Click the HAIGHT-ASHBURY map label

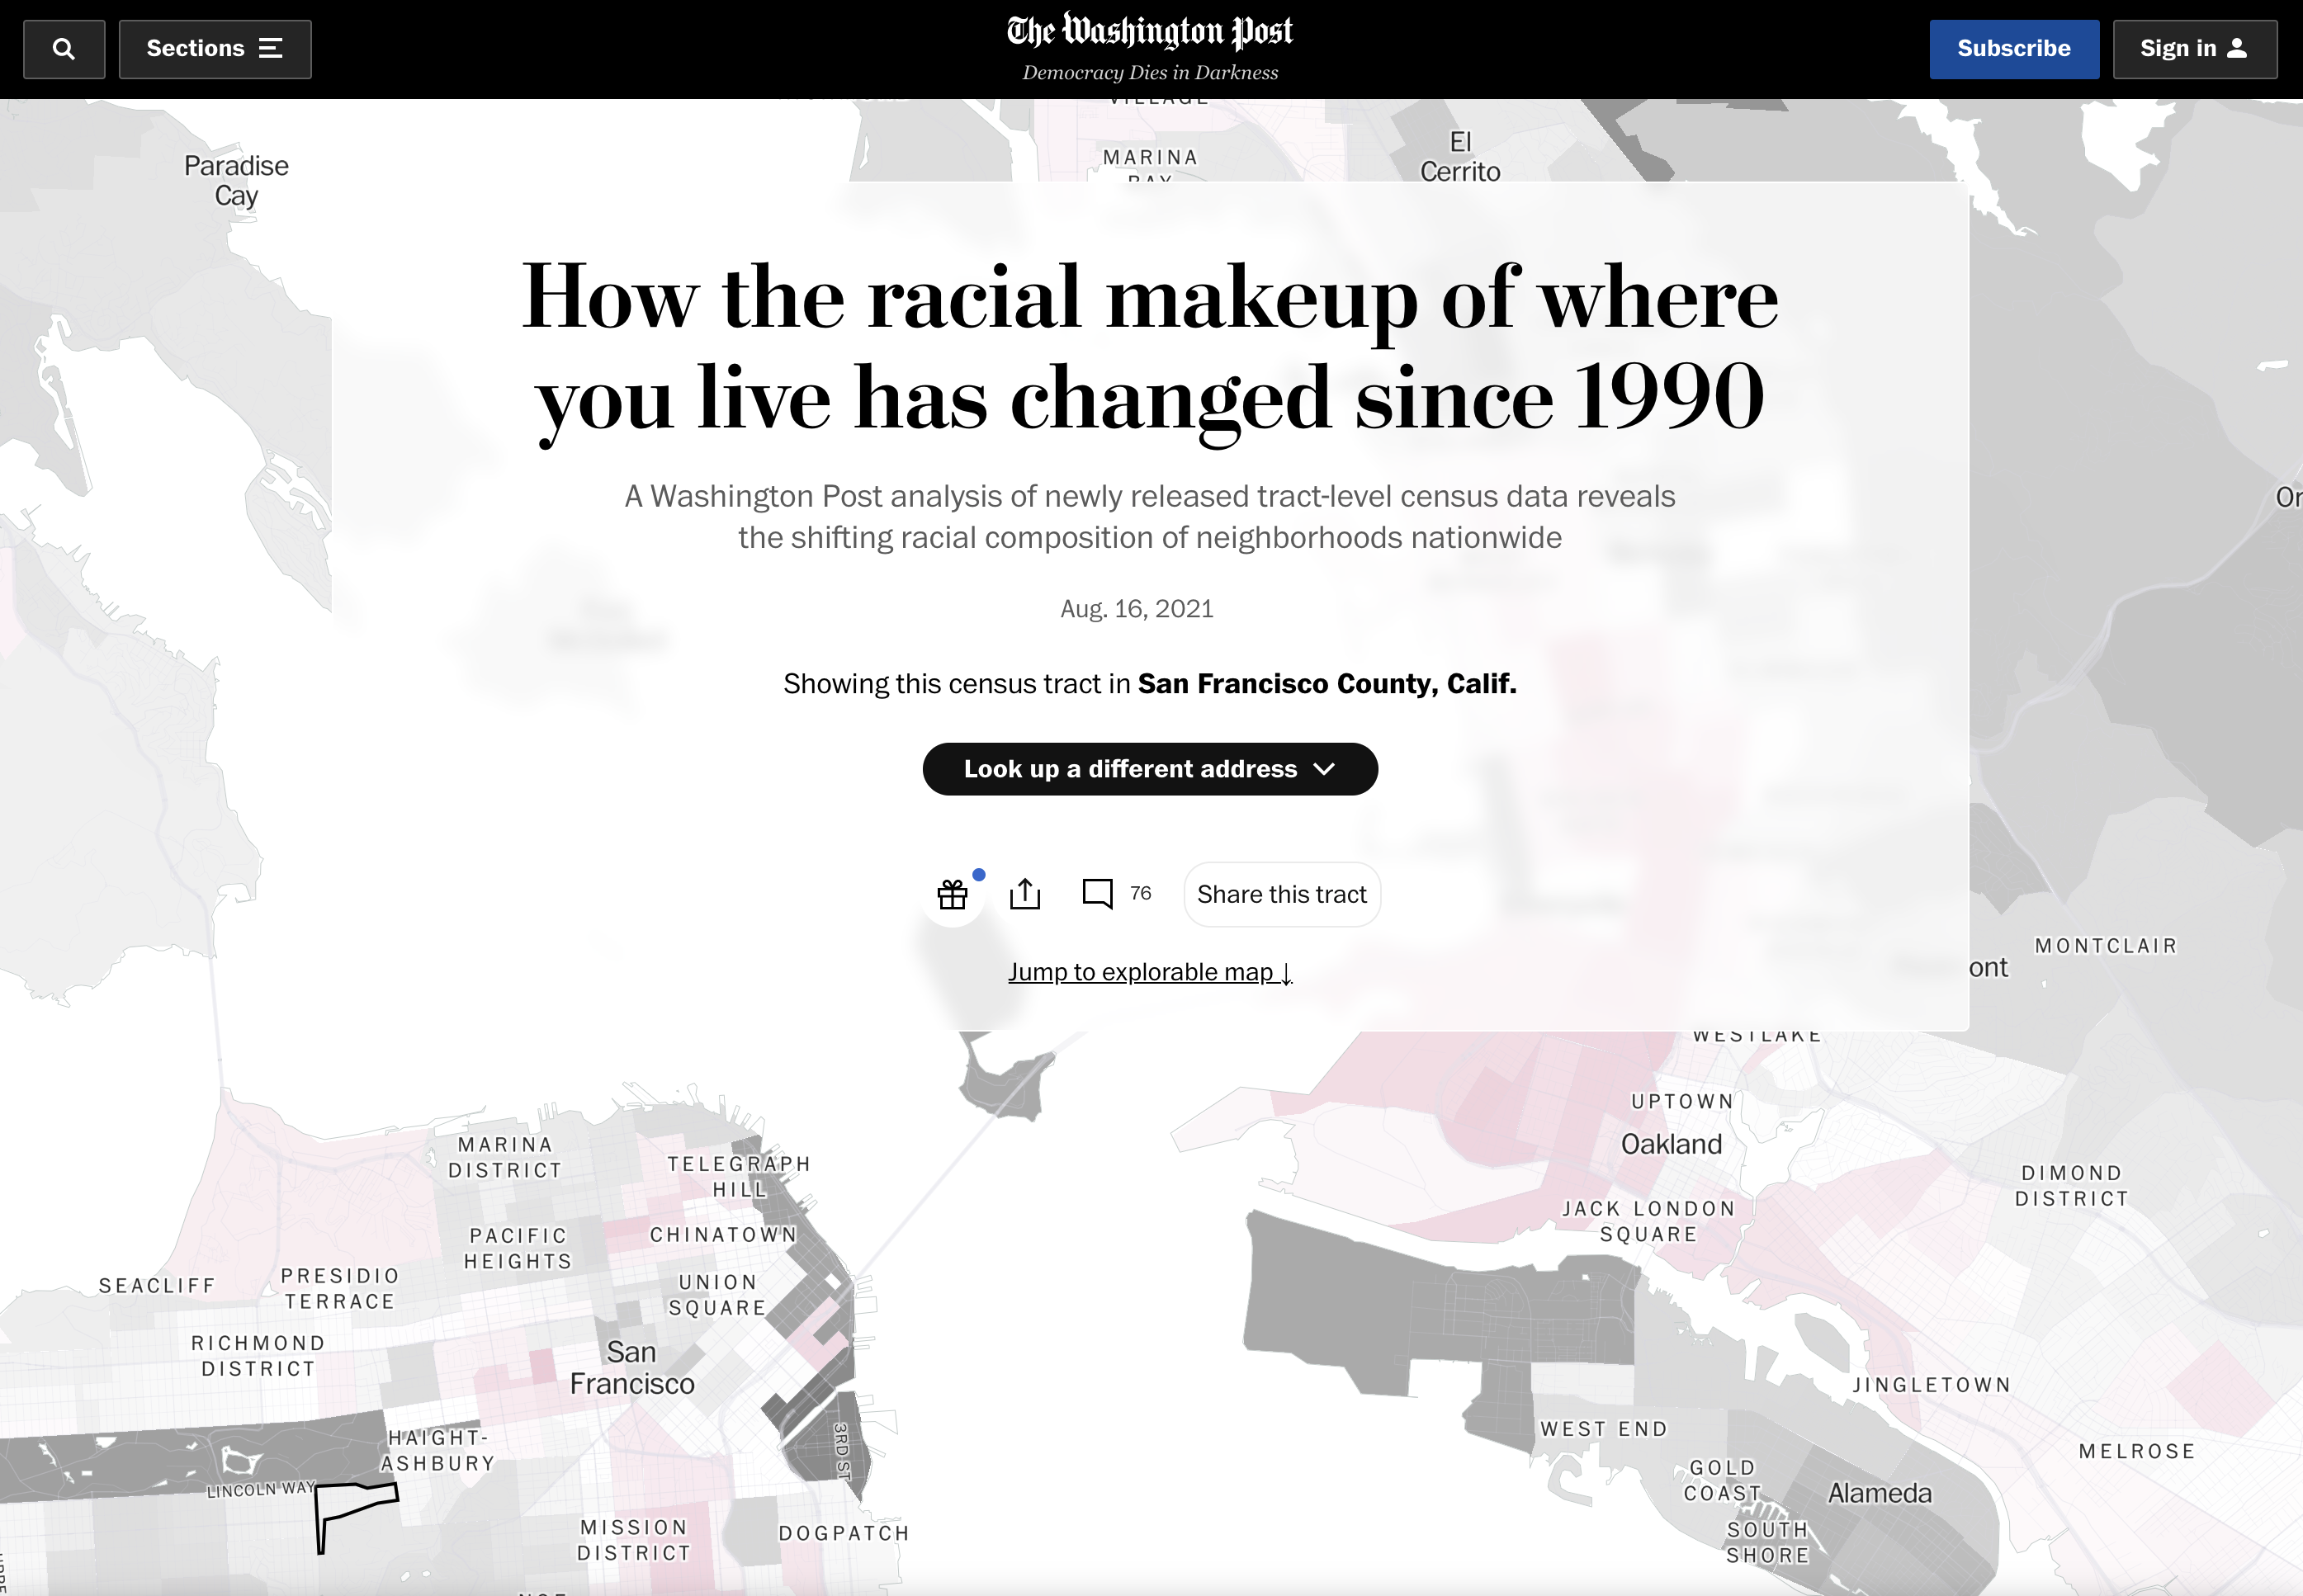click(x=438, y=1451)
